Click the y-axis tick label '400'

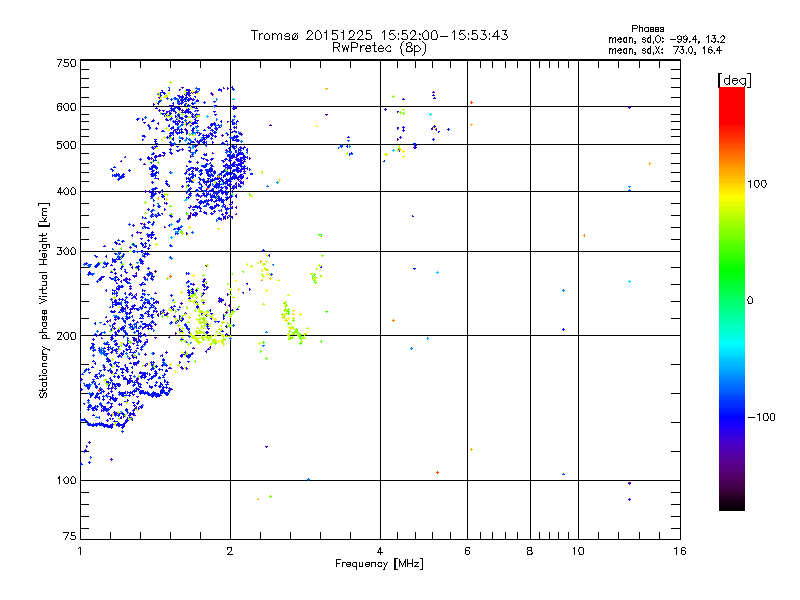tap(66, 191)
